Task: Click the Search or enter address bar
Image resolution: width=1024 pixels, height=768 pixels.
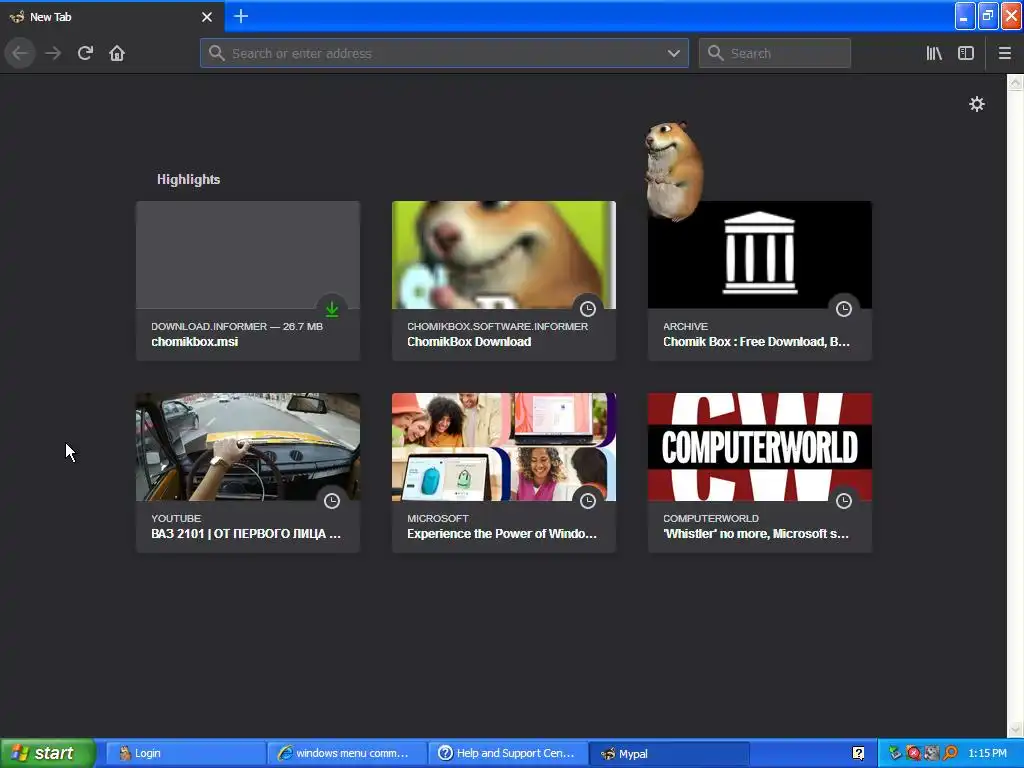Action: (444, 53)
